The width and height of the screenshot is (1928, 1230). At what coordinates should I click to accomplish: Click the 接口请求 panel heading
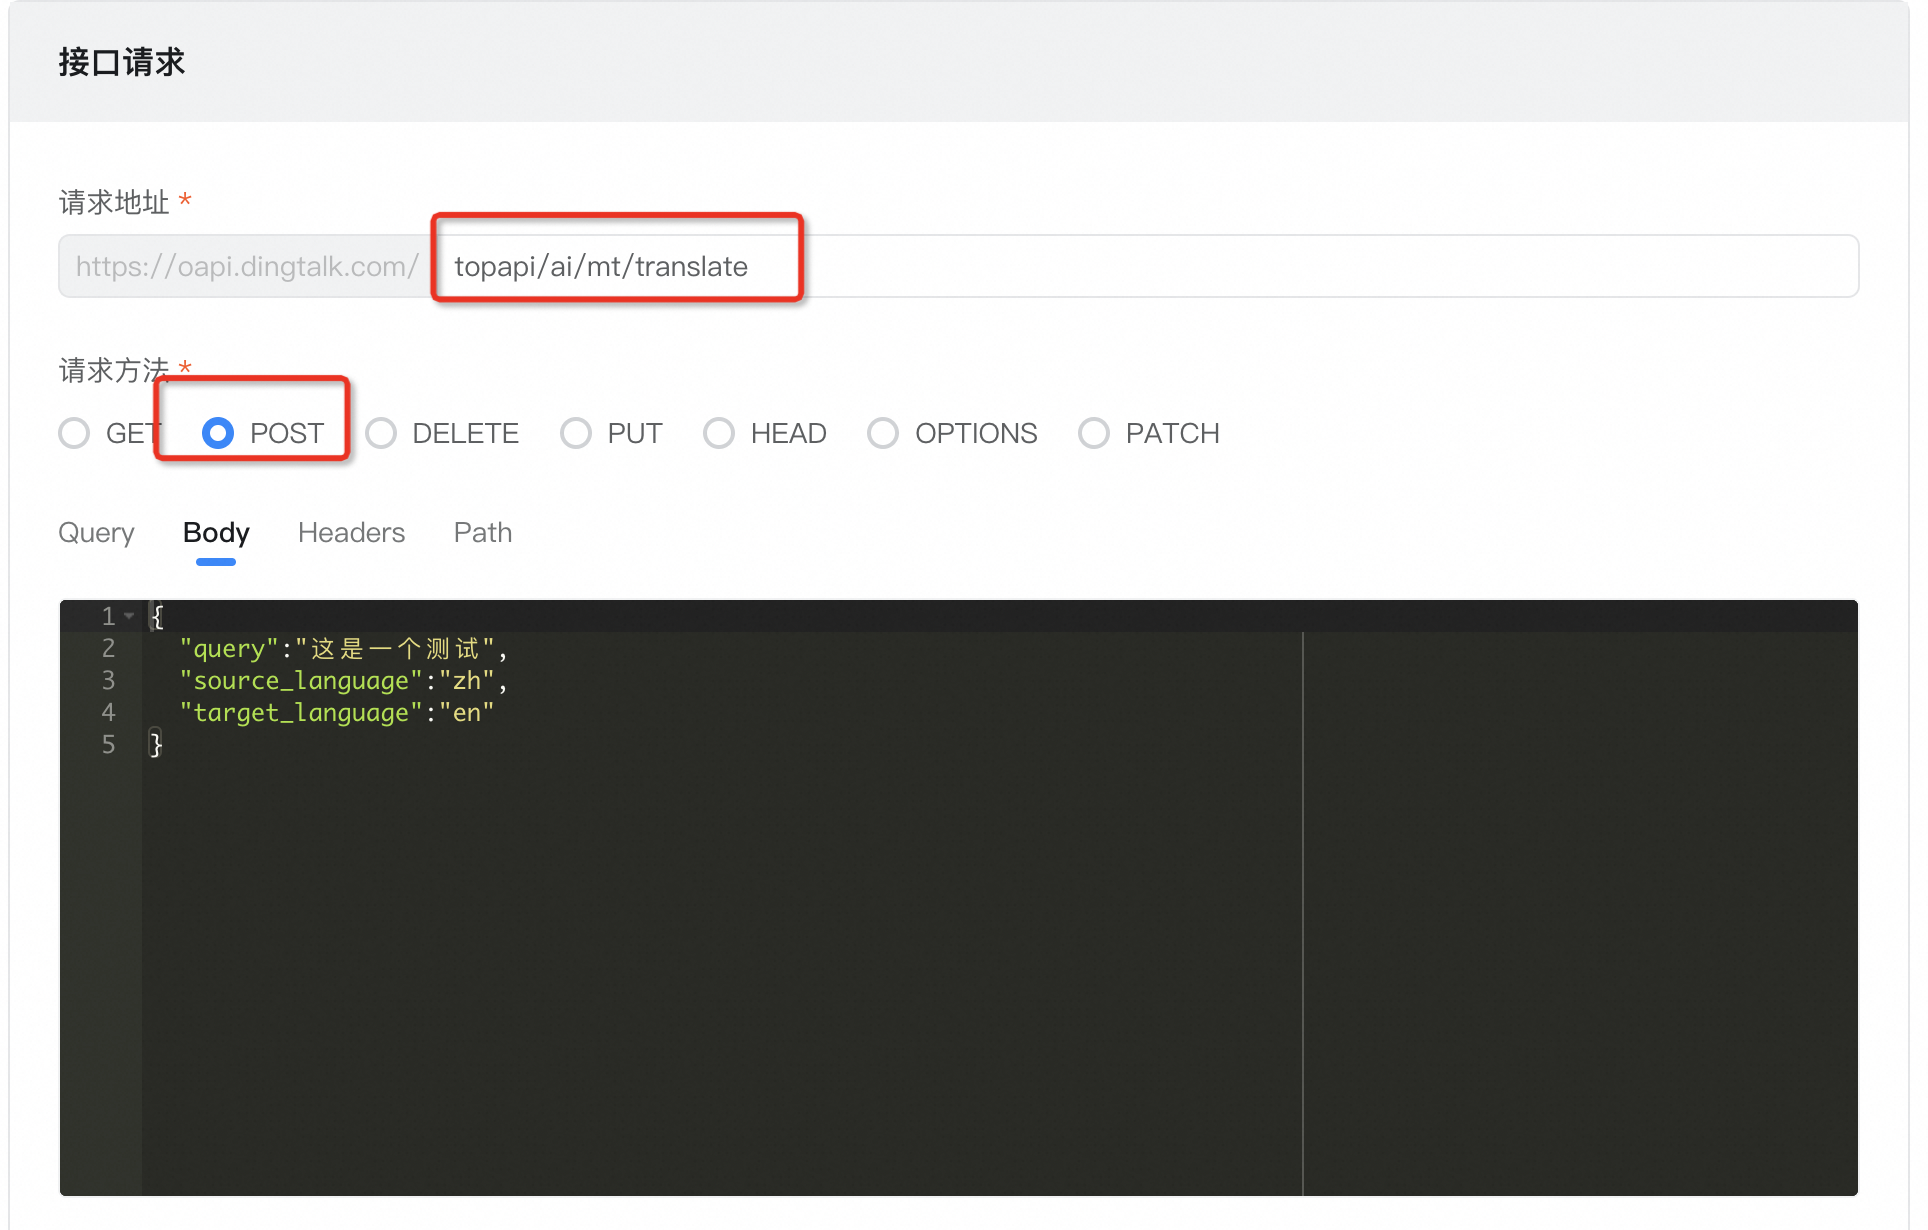coord(122,62)
